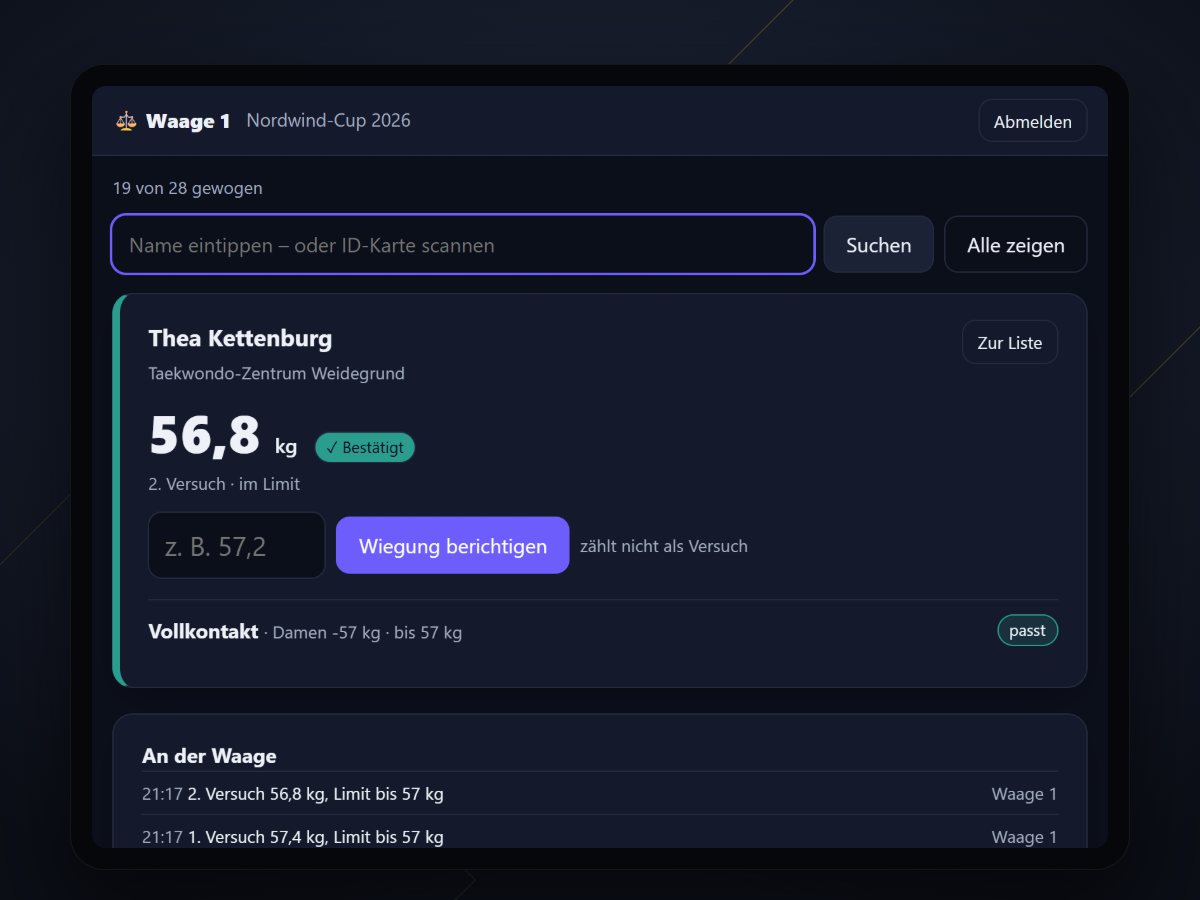This screenshot has height=900, width=1200.
Task: Click the '2. Versuch · im Limit' note
Action: click(x=224, y=483)
